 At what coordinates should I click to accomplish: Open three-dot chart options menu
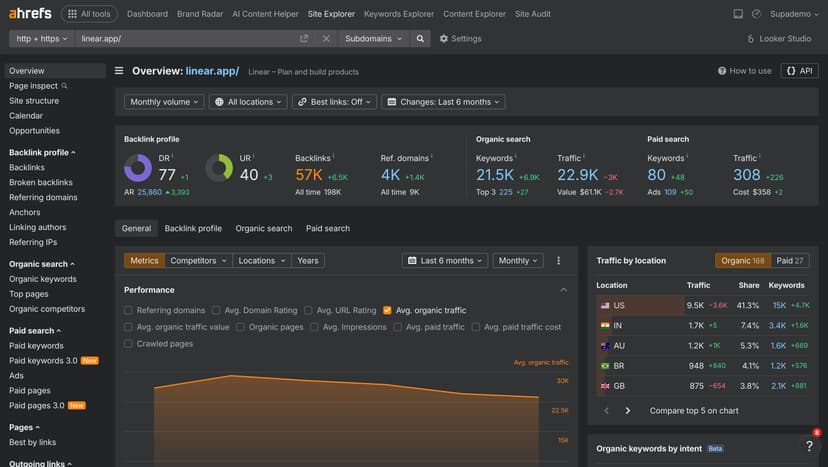(x=558, y=260)
